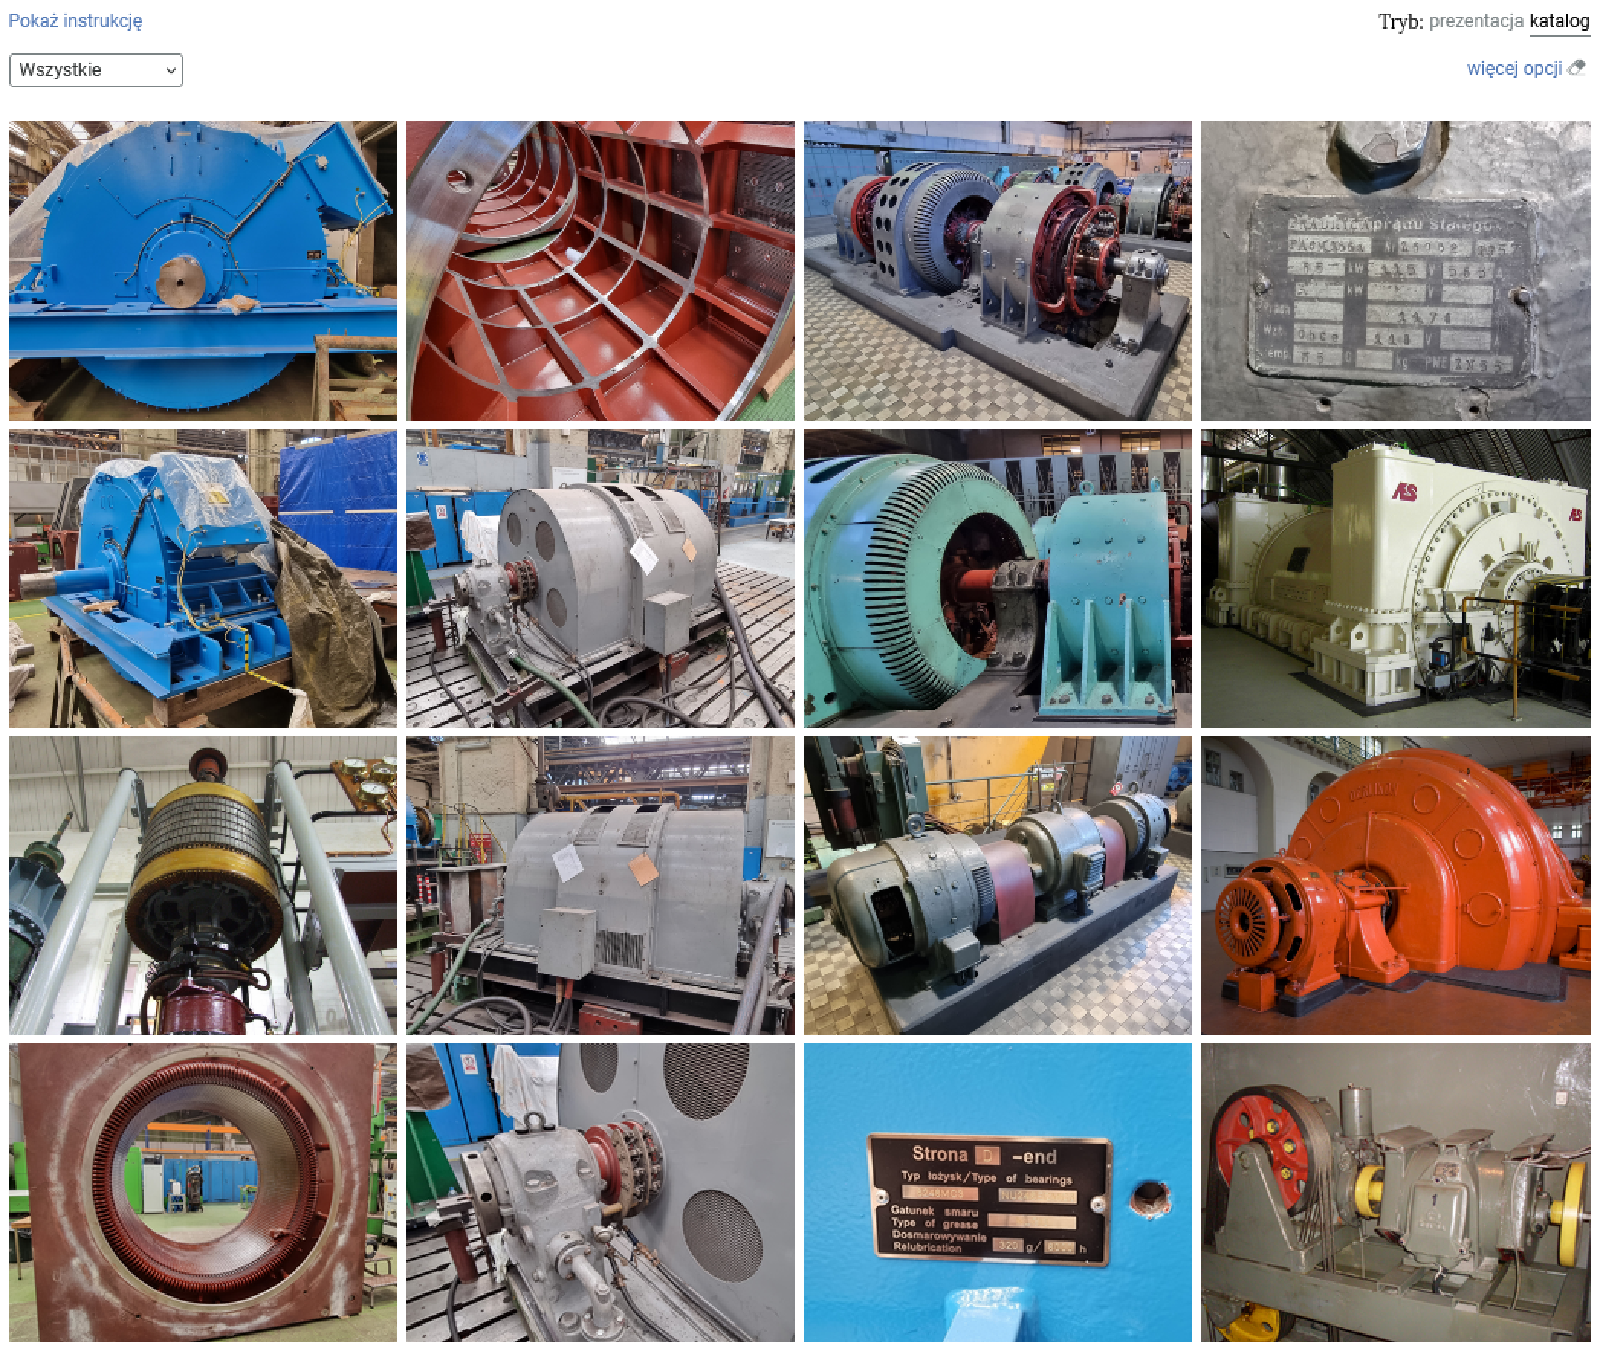Open the motor set on checkered floor, top row
This screenshot has height=1353, width=1600.
point(997,271)
